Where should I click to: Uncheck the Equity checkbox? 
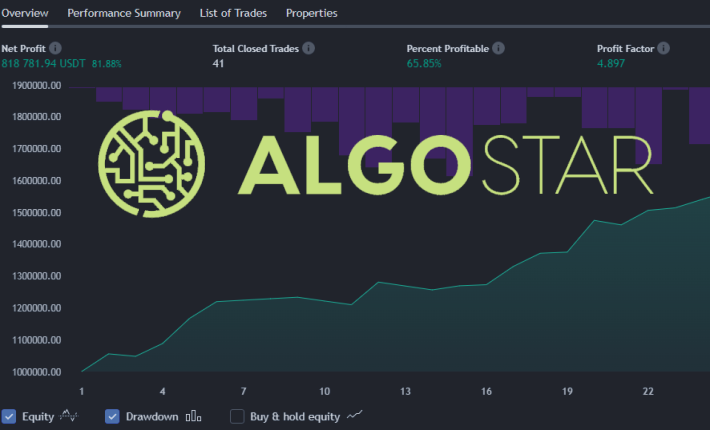pyautogui.click(x=9, y=416)
